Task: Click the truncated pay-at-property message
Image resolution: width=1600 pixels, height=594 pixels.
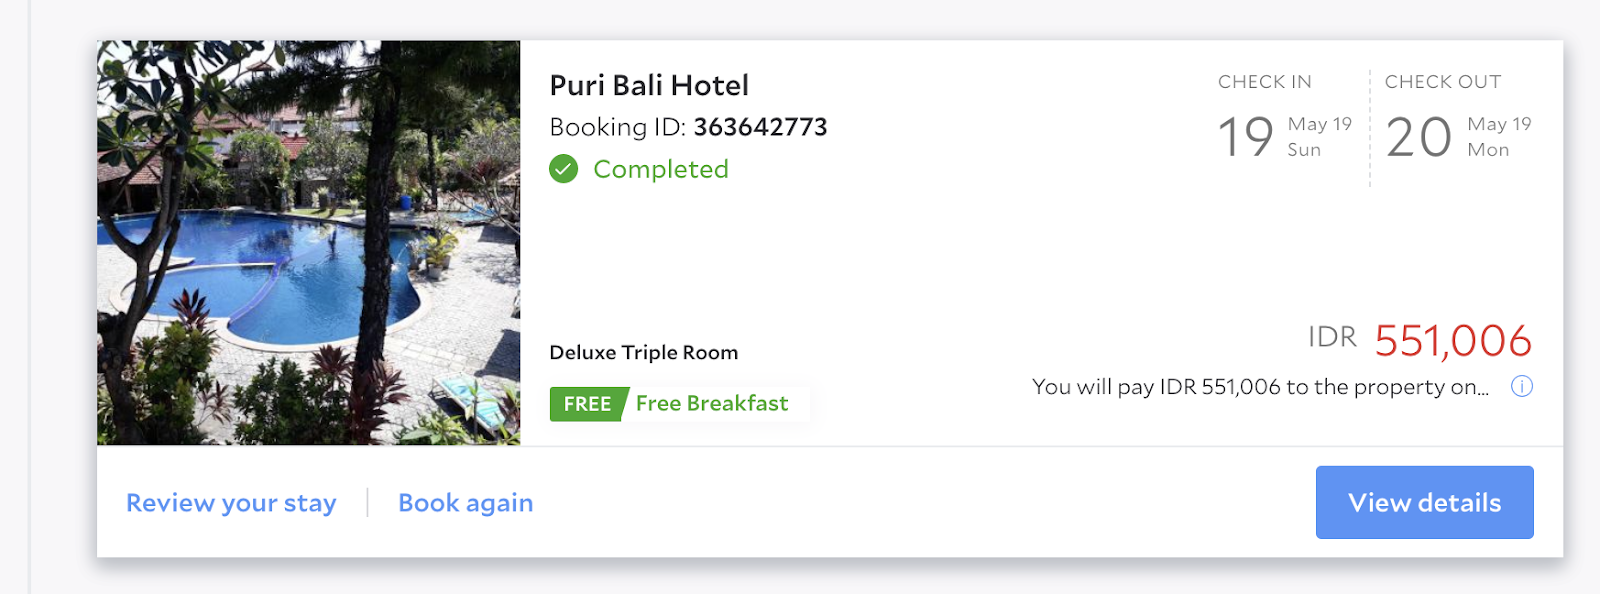Action: click(x=1260, y=387)
